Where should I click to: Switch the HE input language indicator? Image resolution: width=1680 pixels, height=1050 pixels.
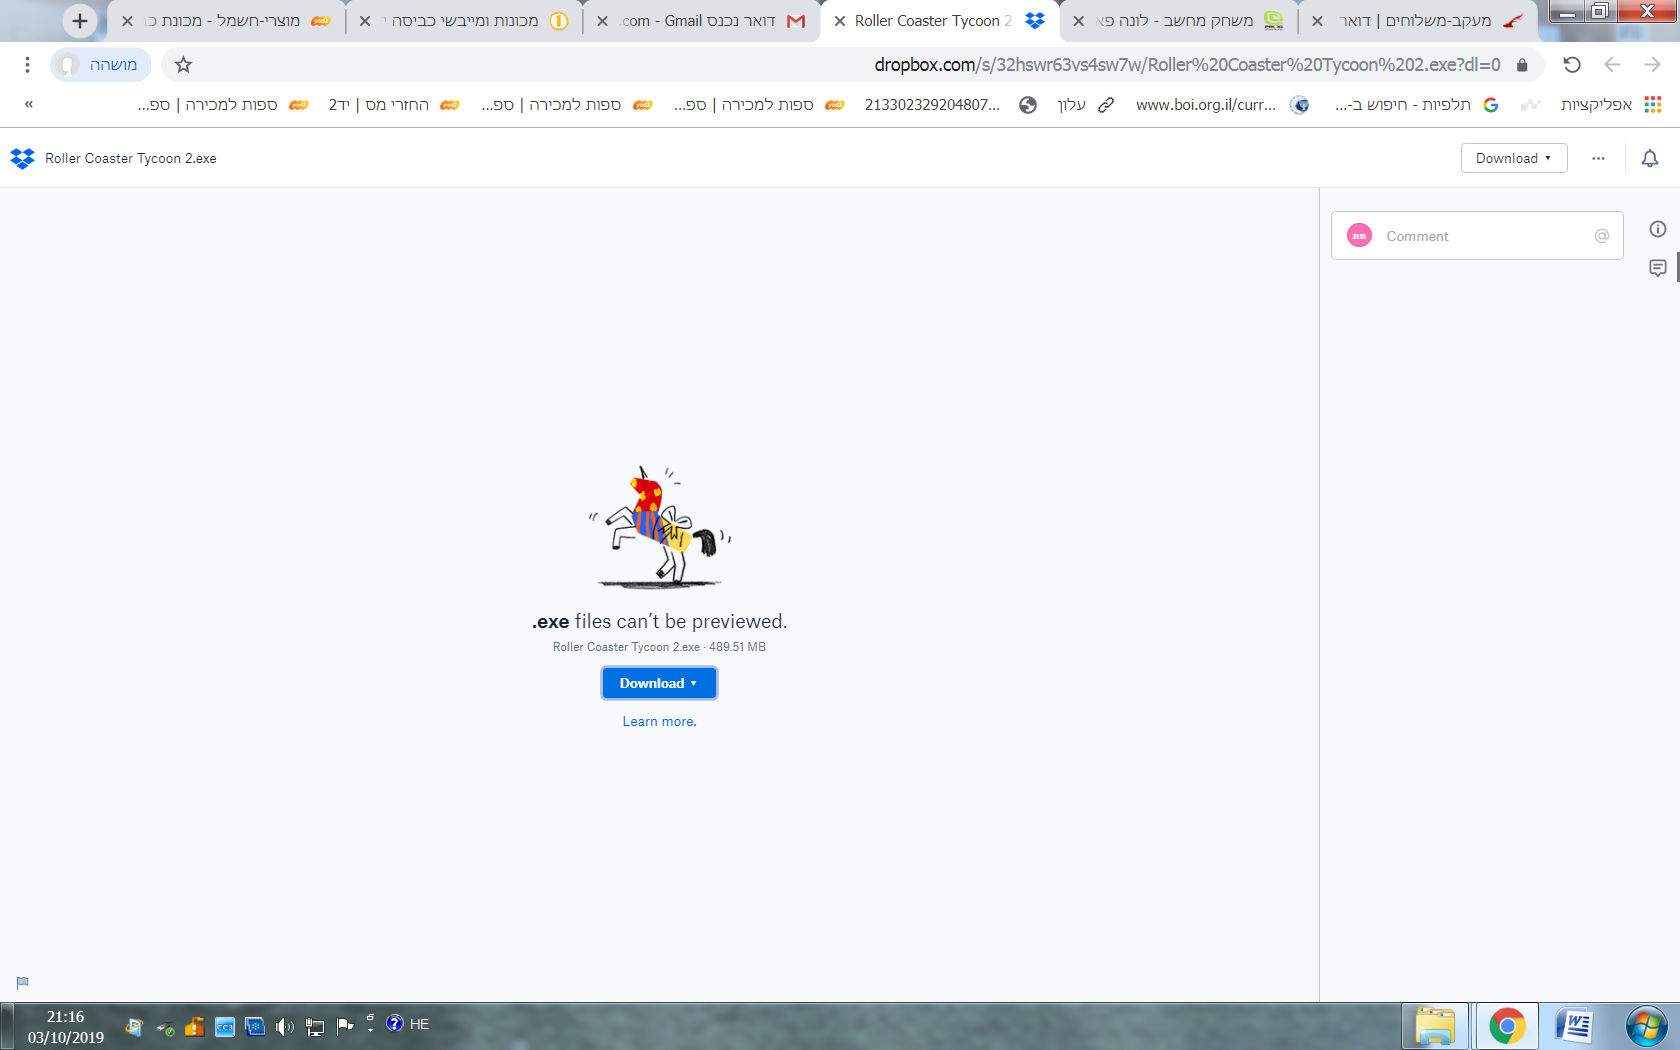[x=420, y=1024]
